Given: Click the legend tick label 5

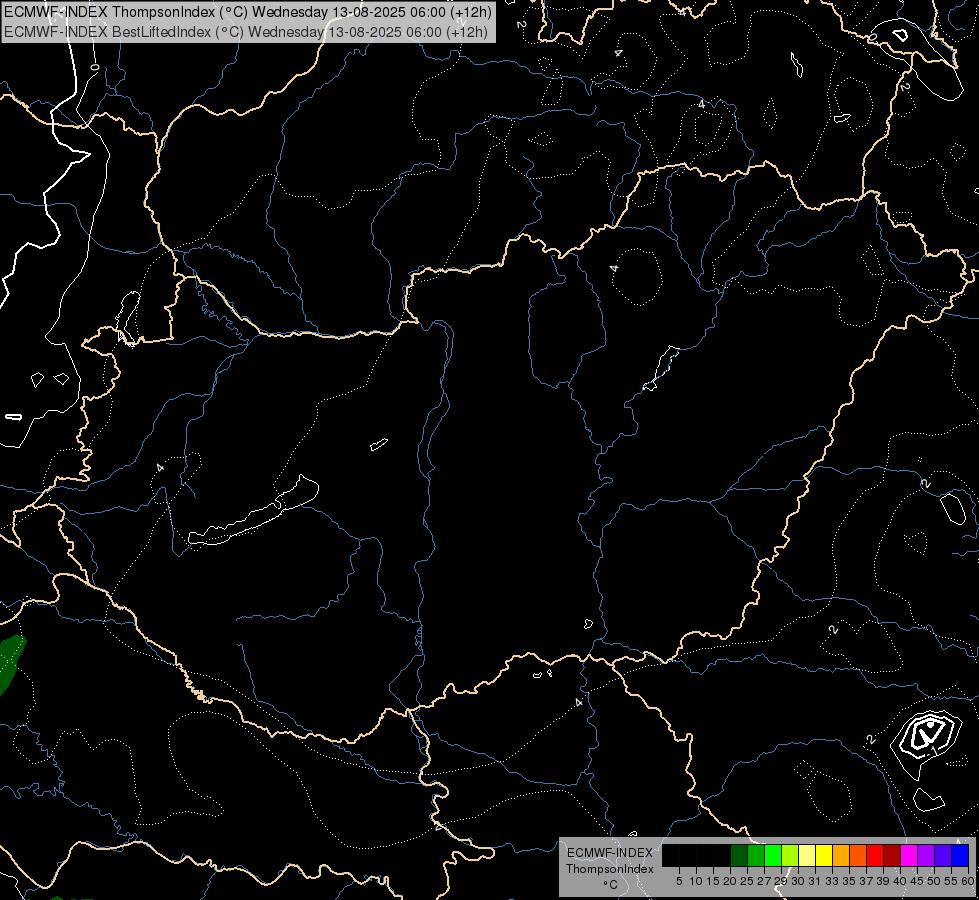Looking at the screenshot, I should 679,881.
